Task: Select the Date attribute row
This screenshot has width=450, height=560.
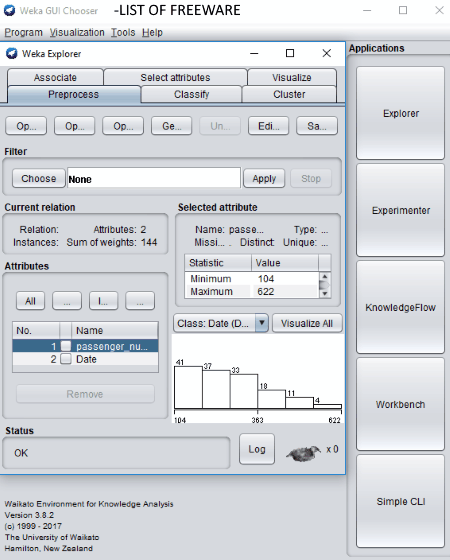Action: pyautogui.click(x=85, y=359)
